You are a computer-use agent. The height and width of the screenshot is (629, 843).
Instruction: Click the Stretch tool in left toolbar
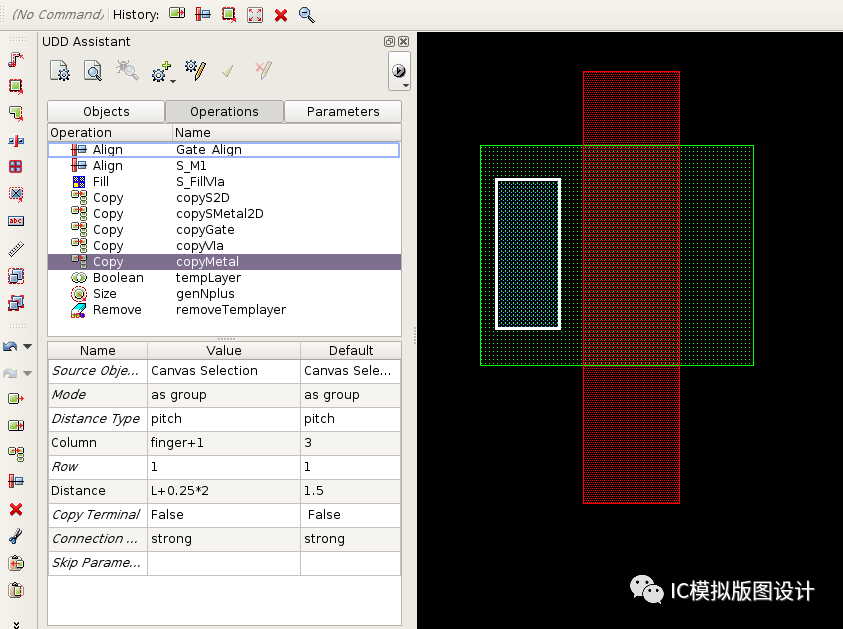pyautogui.click(x=16, y=426)
